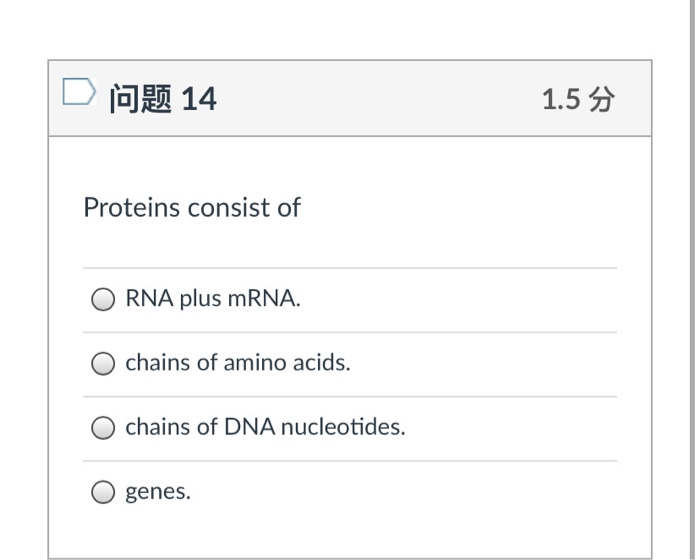Image resolution: width=700 pixels, height=560 pixels.
Task: Click the vertical scrollbar at the right edge
Action: [692, 280]
